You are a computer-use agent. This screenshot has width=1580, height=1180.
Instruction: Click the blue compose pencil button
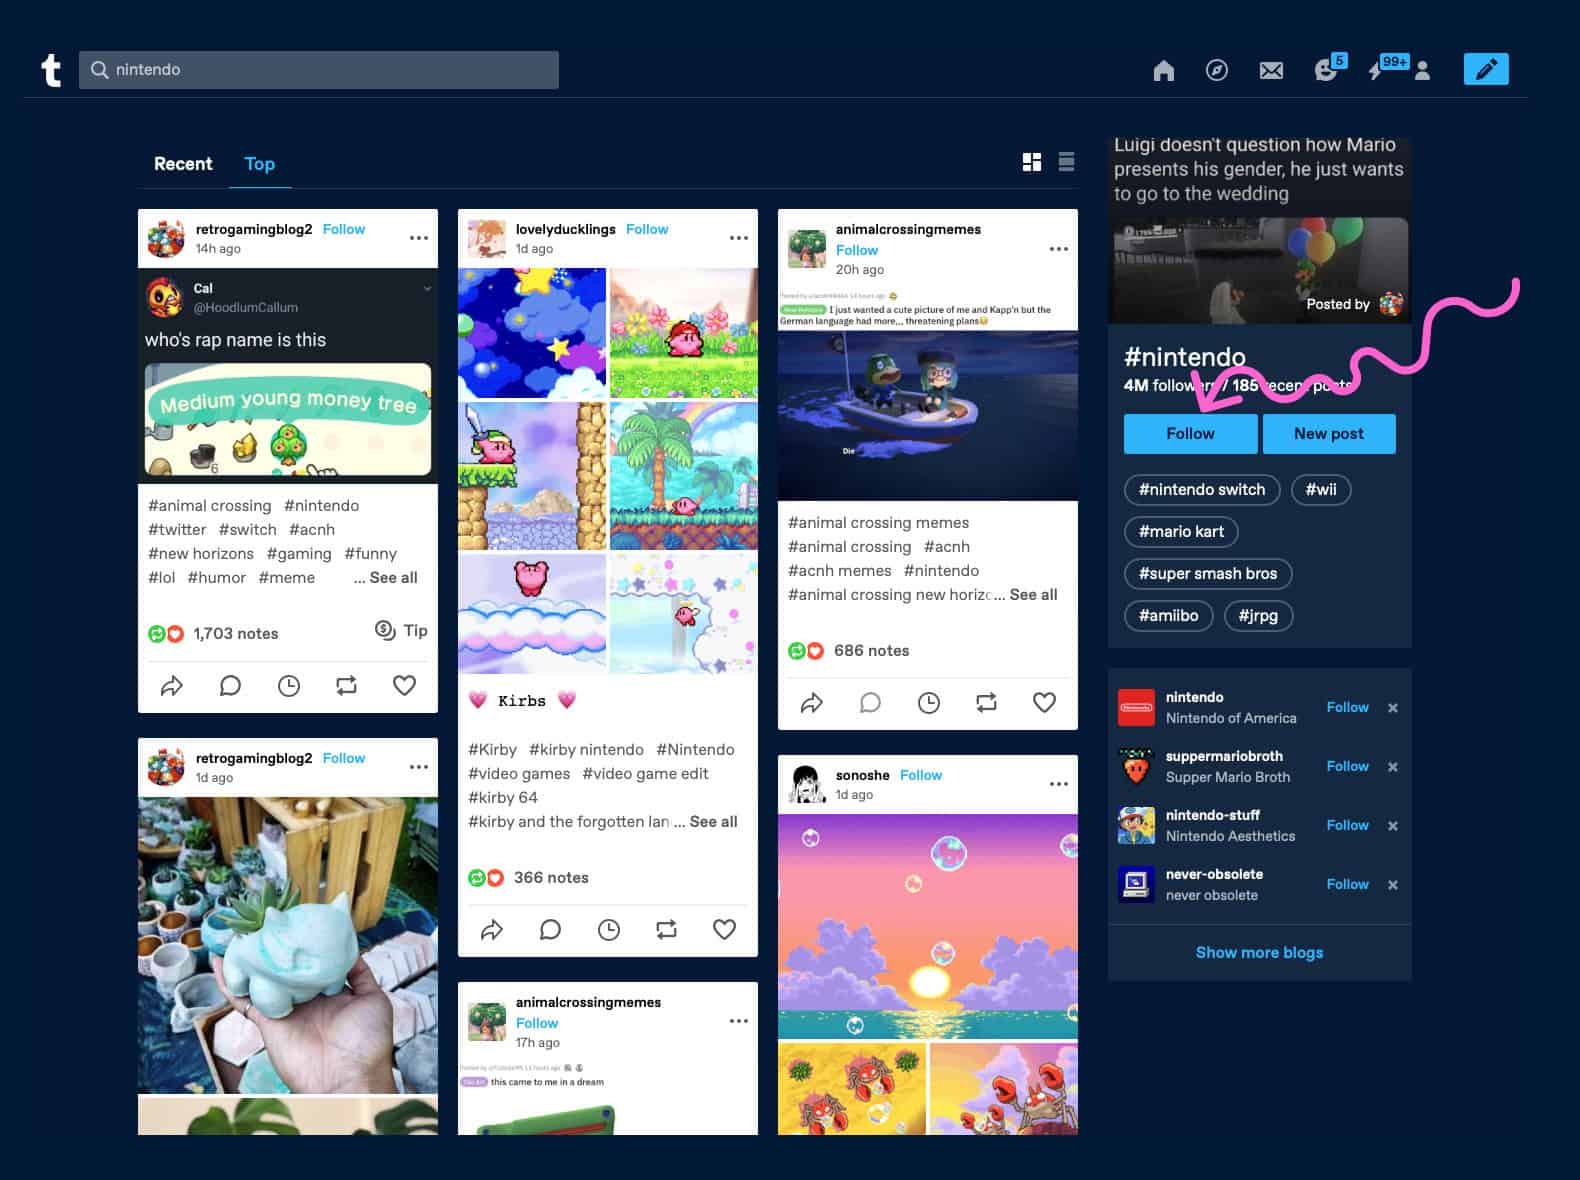pyautogui.click(x=1486, y=69)
